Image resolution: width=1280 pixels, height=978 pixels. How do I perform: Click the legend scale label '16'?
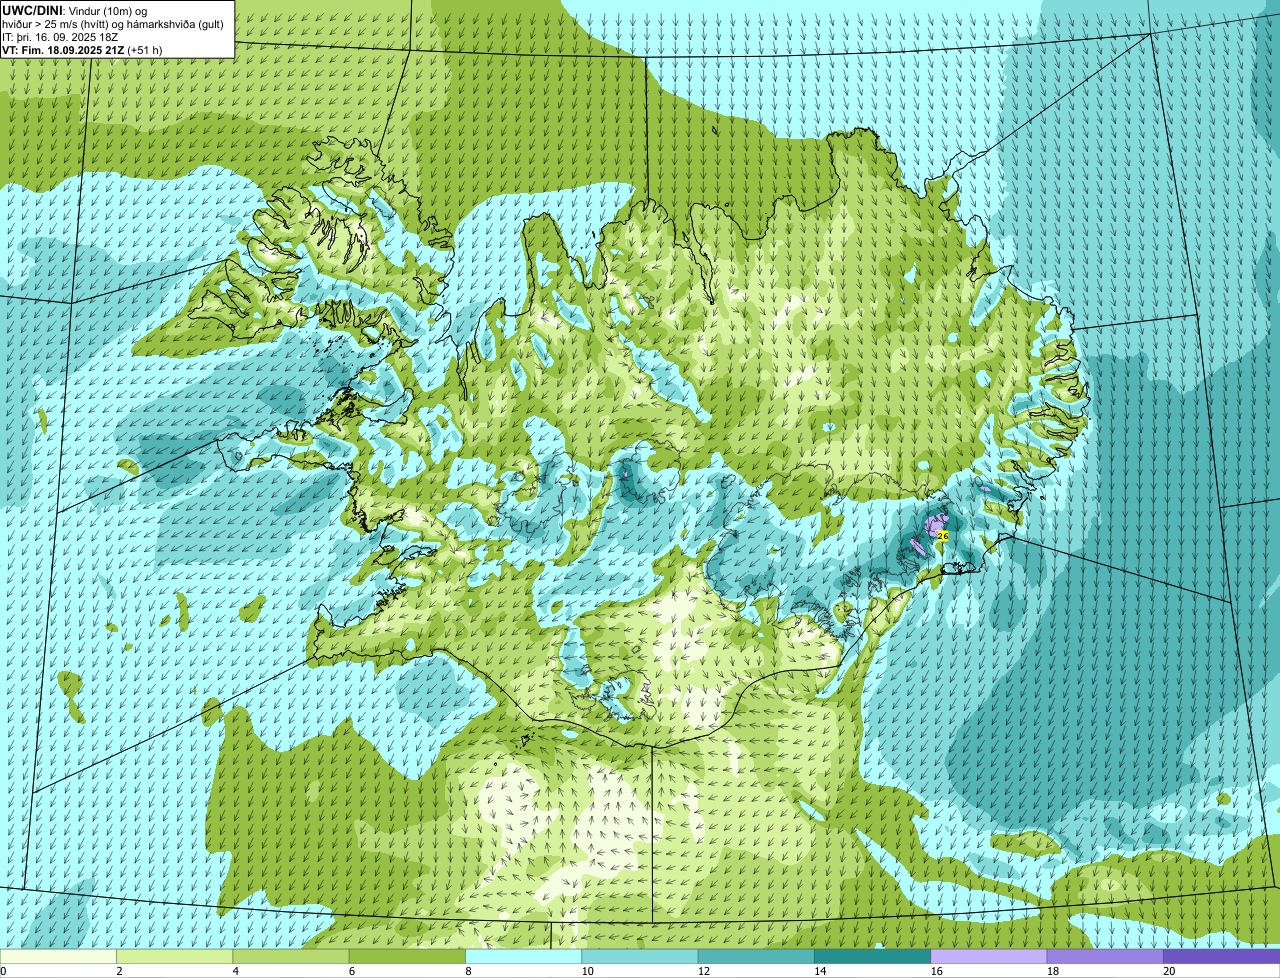coord(936,971)
